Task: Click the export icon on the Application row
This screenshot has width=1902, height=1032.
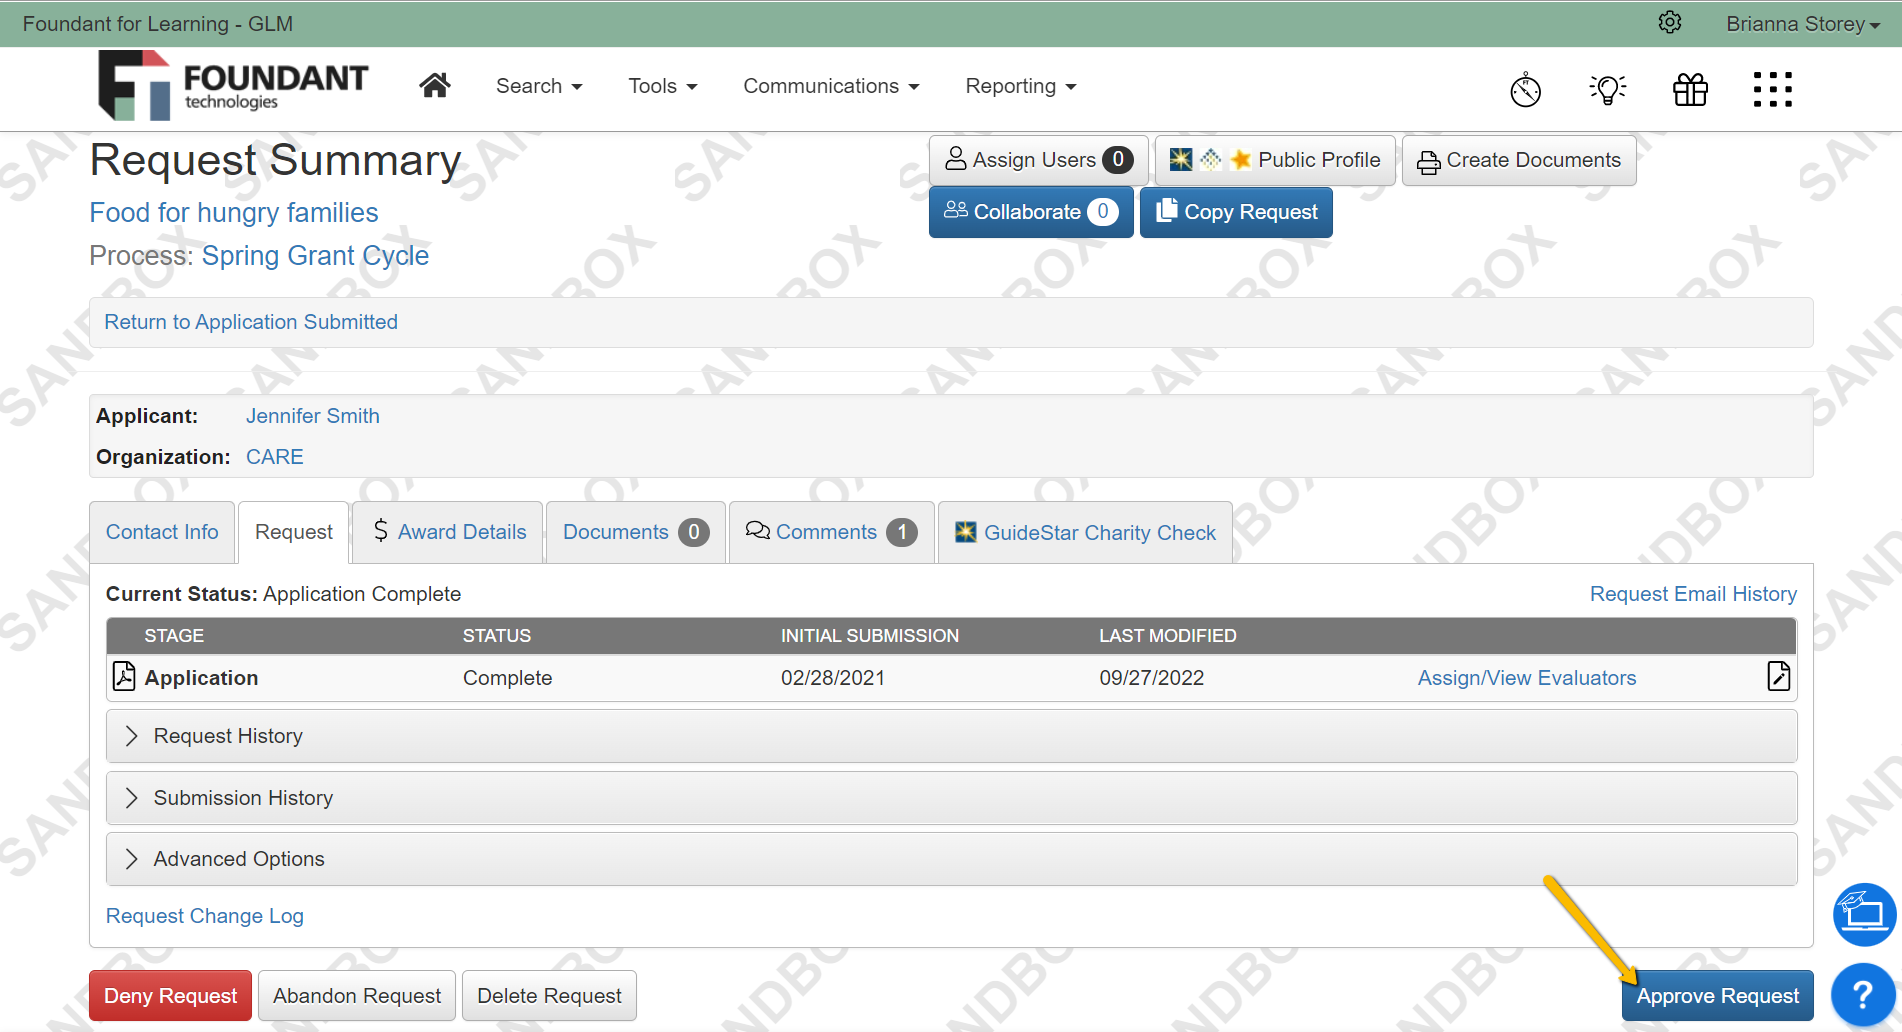Action: click(x=1779, y=676)
